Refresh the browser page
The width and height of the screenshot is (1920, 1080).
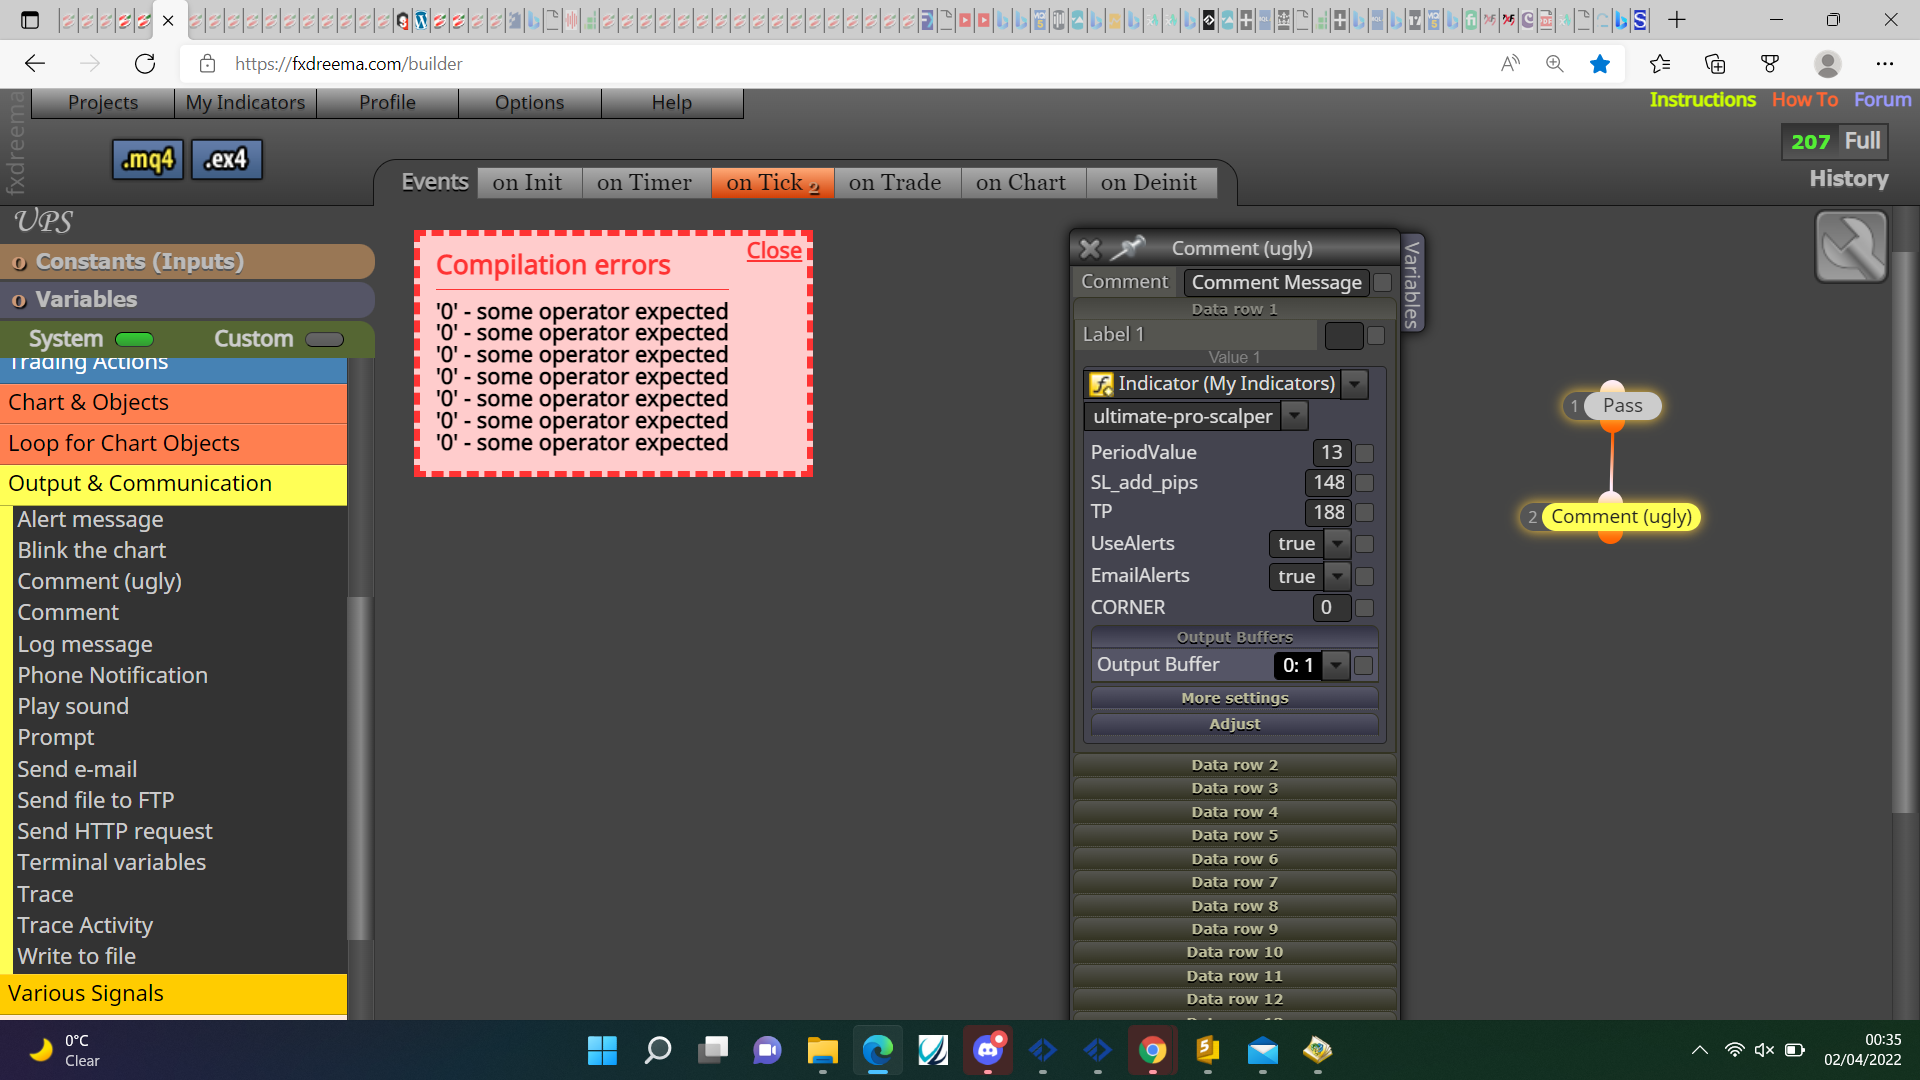point(145,64)
